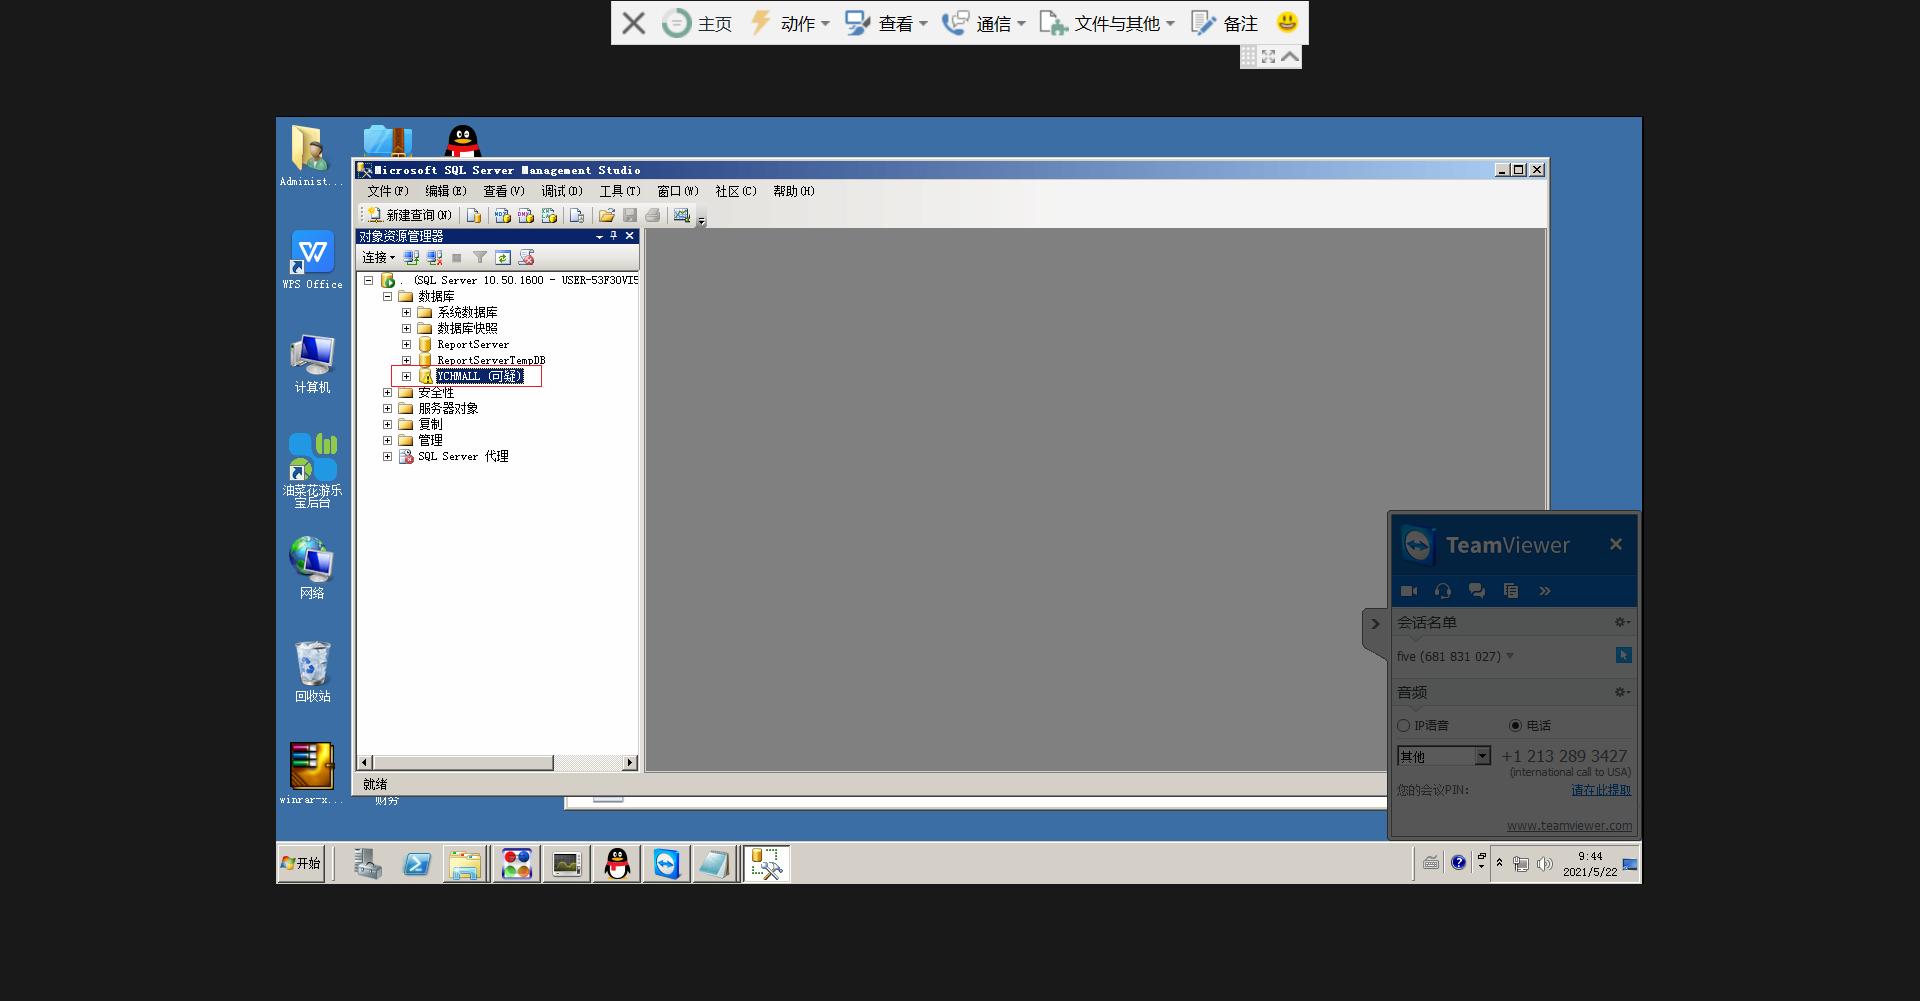
Task: Click the print icon in SSMS toolbar
Action: [x=653, y=215]
